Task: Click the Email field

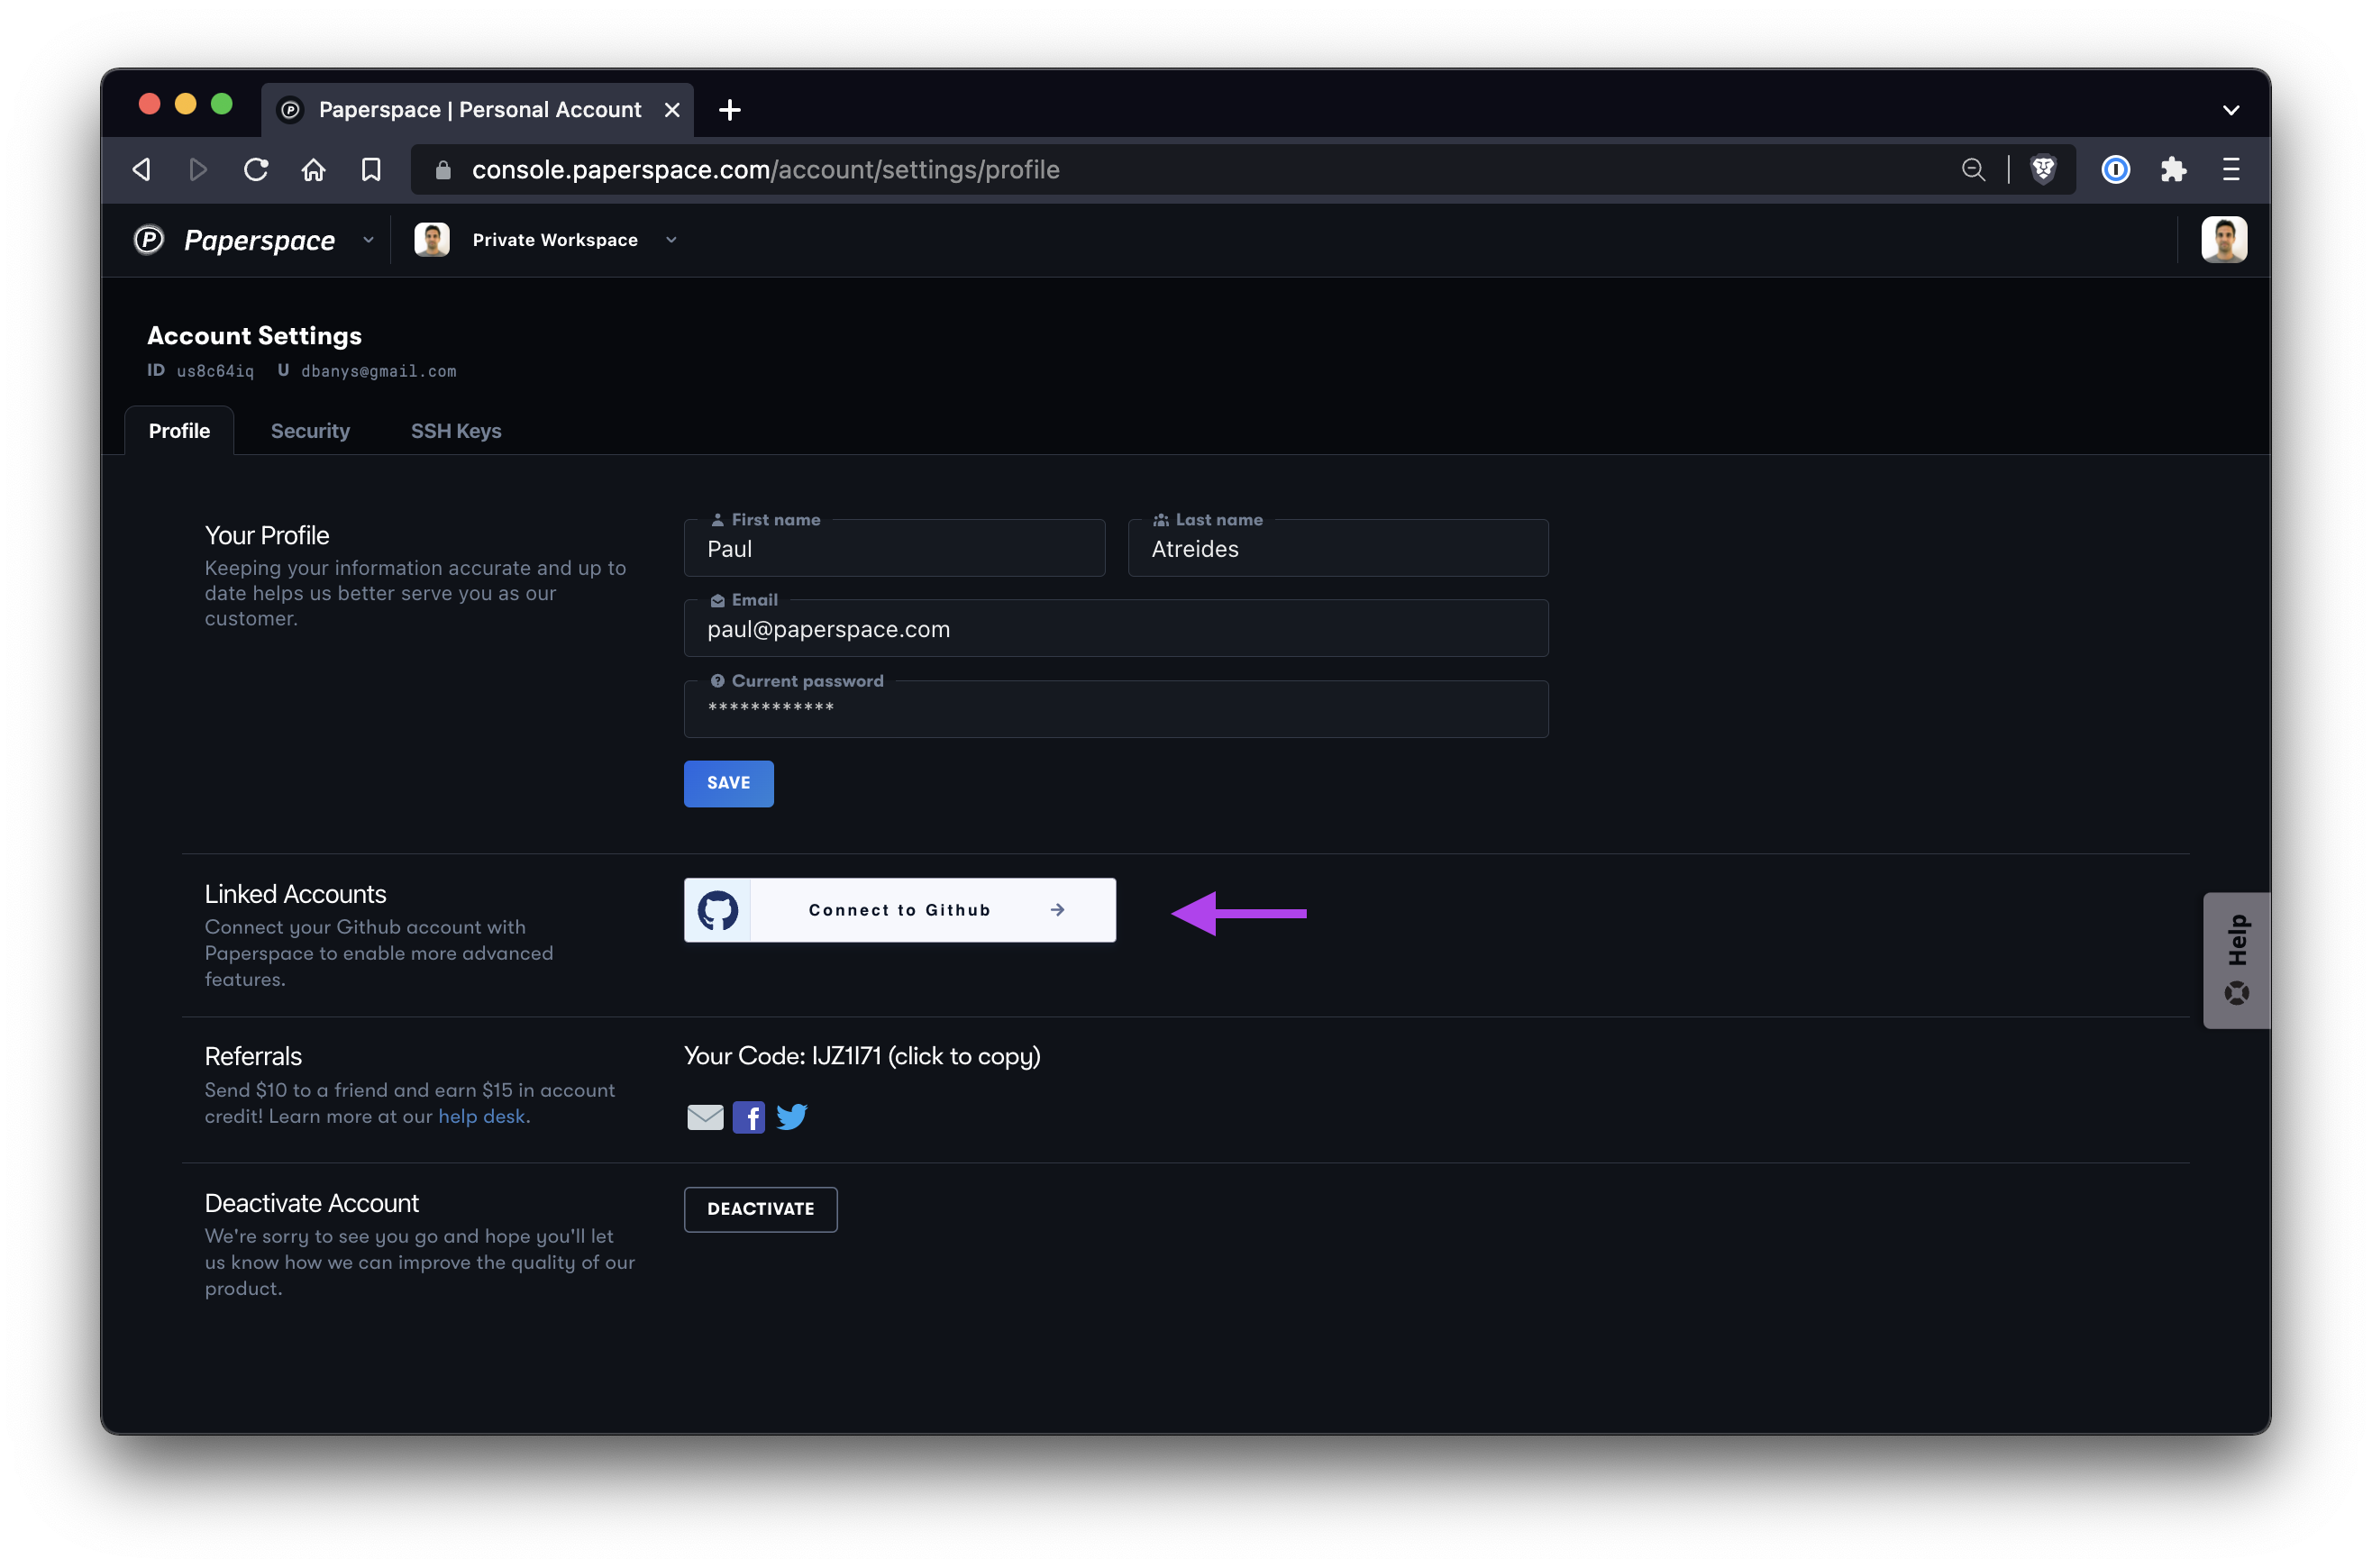Action: 1116,629
